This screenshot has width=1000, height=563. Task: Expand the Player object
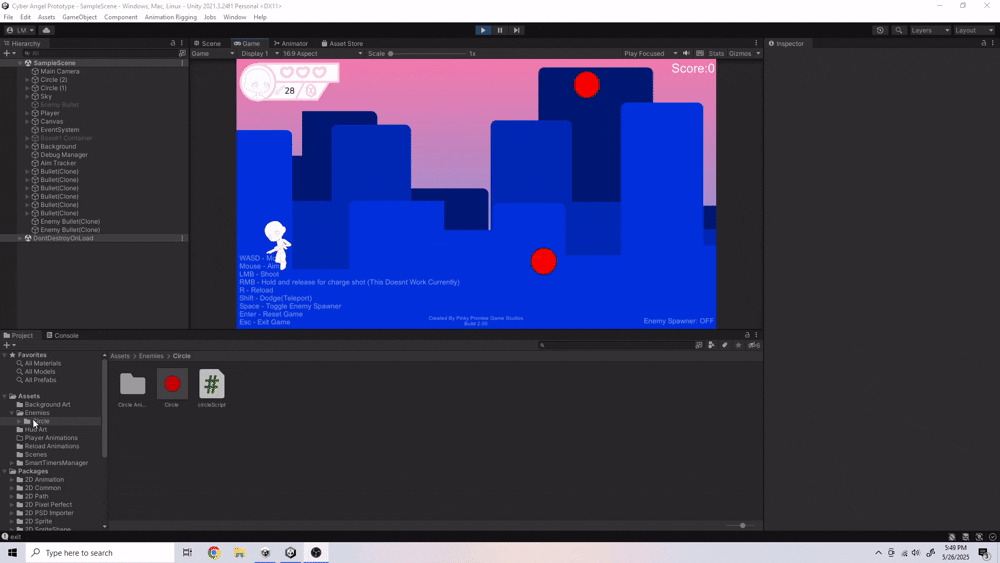pyautogui.click(x=27, y=113)
